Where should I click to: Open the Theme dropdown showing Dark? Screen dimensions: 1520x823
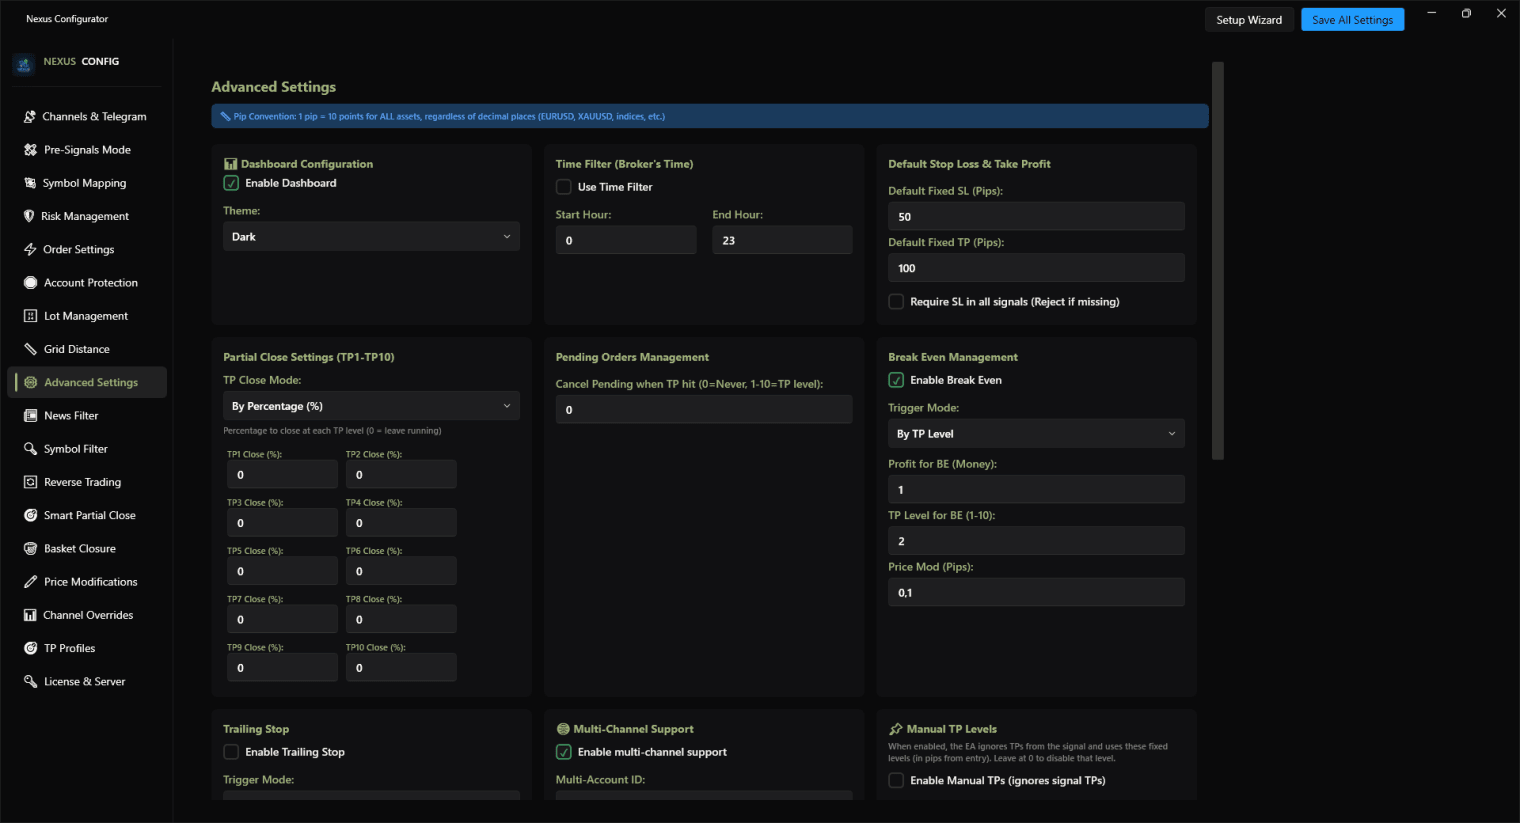[x=371, y=237]
